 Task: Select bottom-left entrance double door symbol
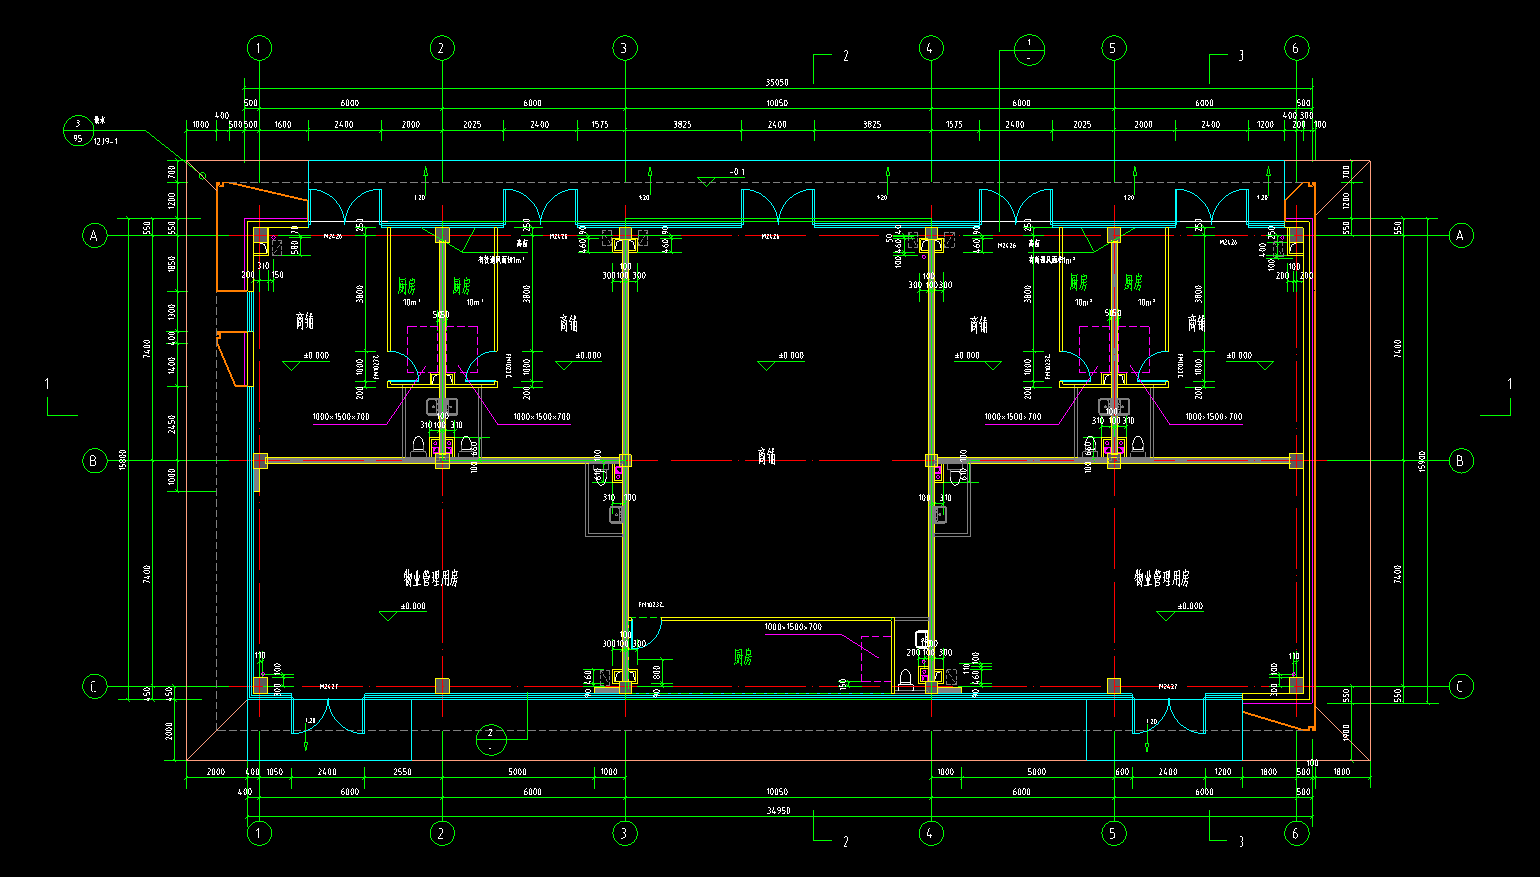point(327,715)
